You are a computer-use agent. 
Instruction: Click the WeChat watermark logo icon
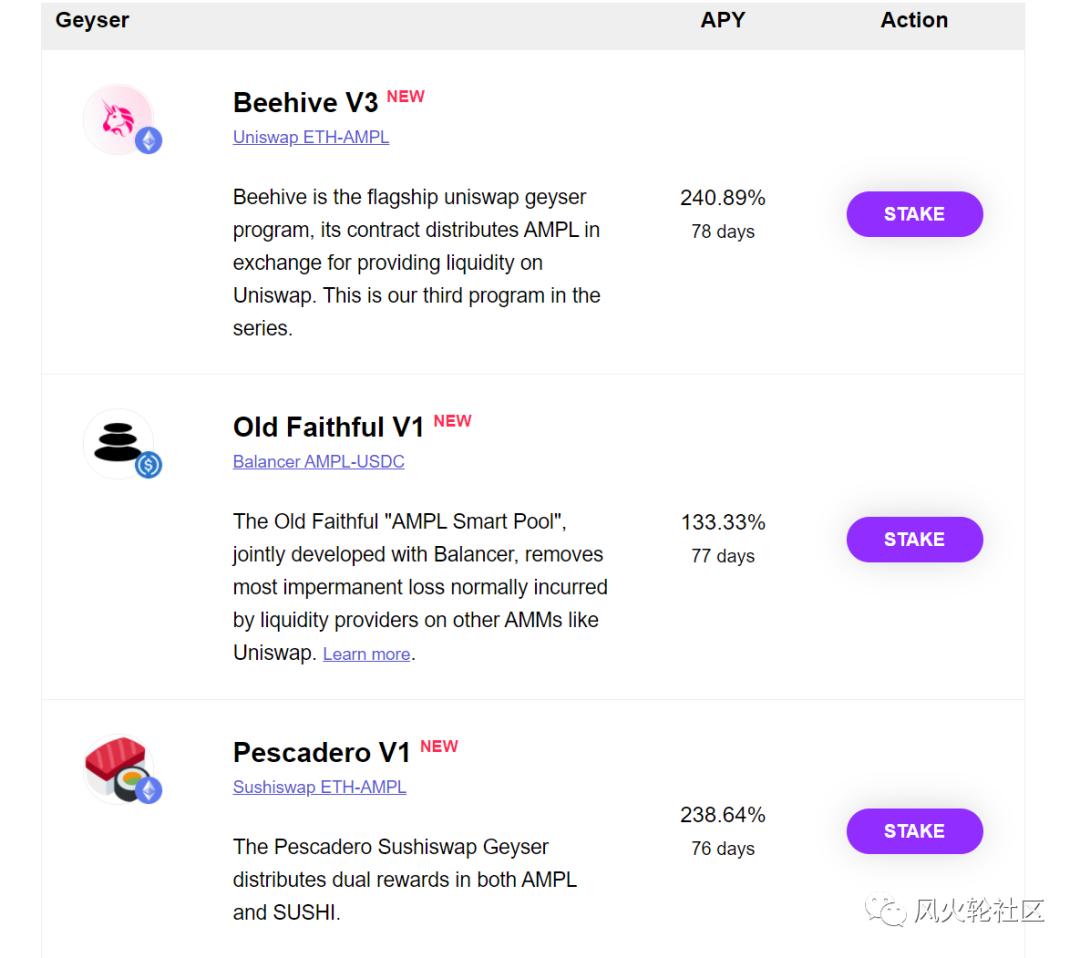click(886, 910)
